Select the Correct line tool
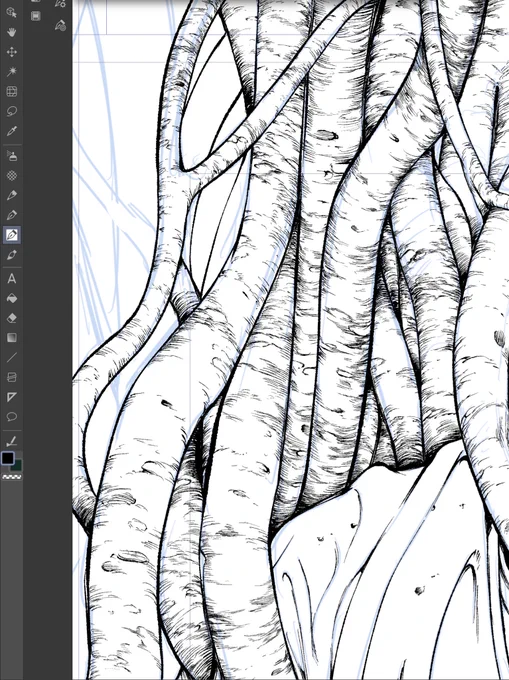This screenshot has height=680, width=509. tap(12, 441)
